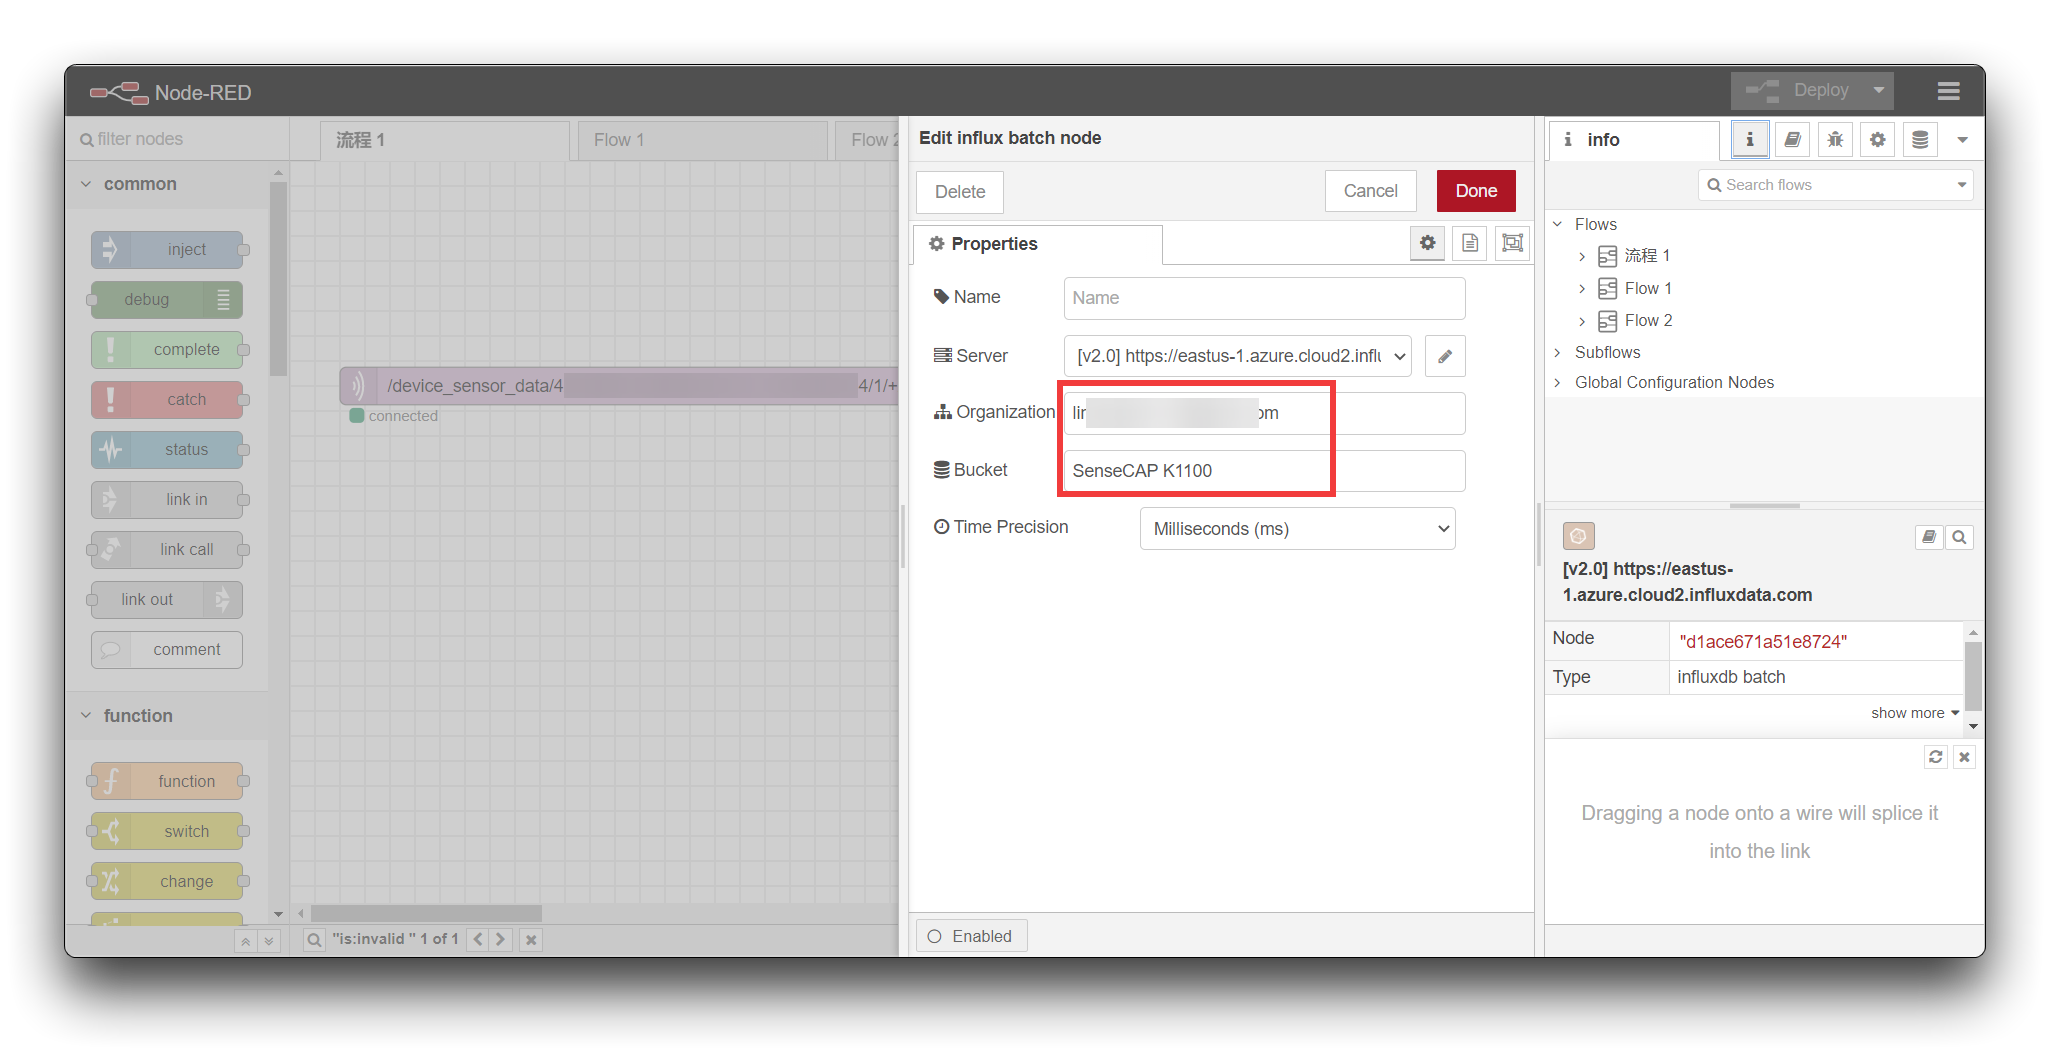Click the Organization input field

coord(1264,413)
